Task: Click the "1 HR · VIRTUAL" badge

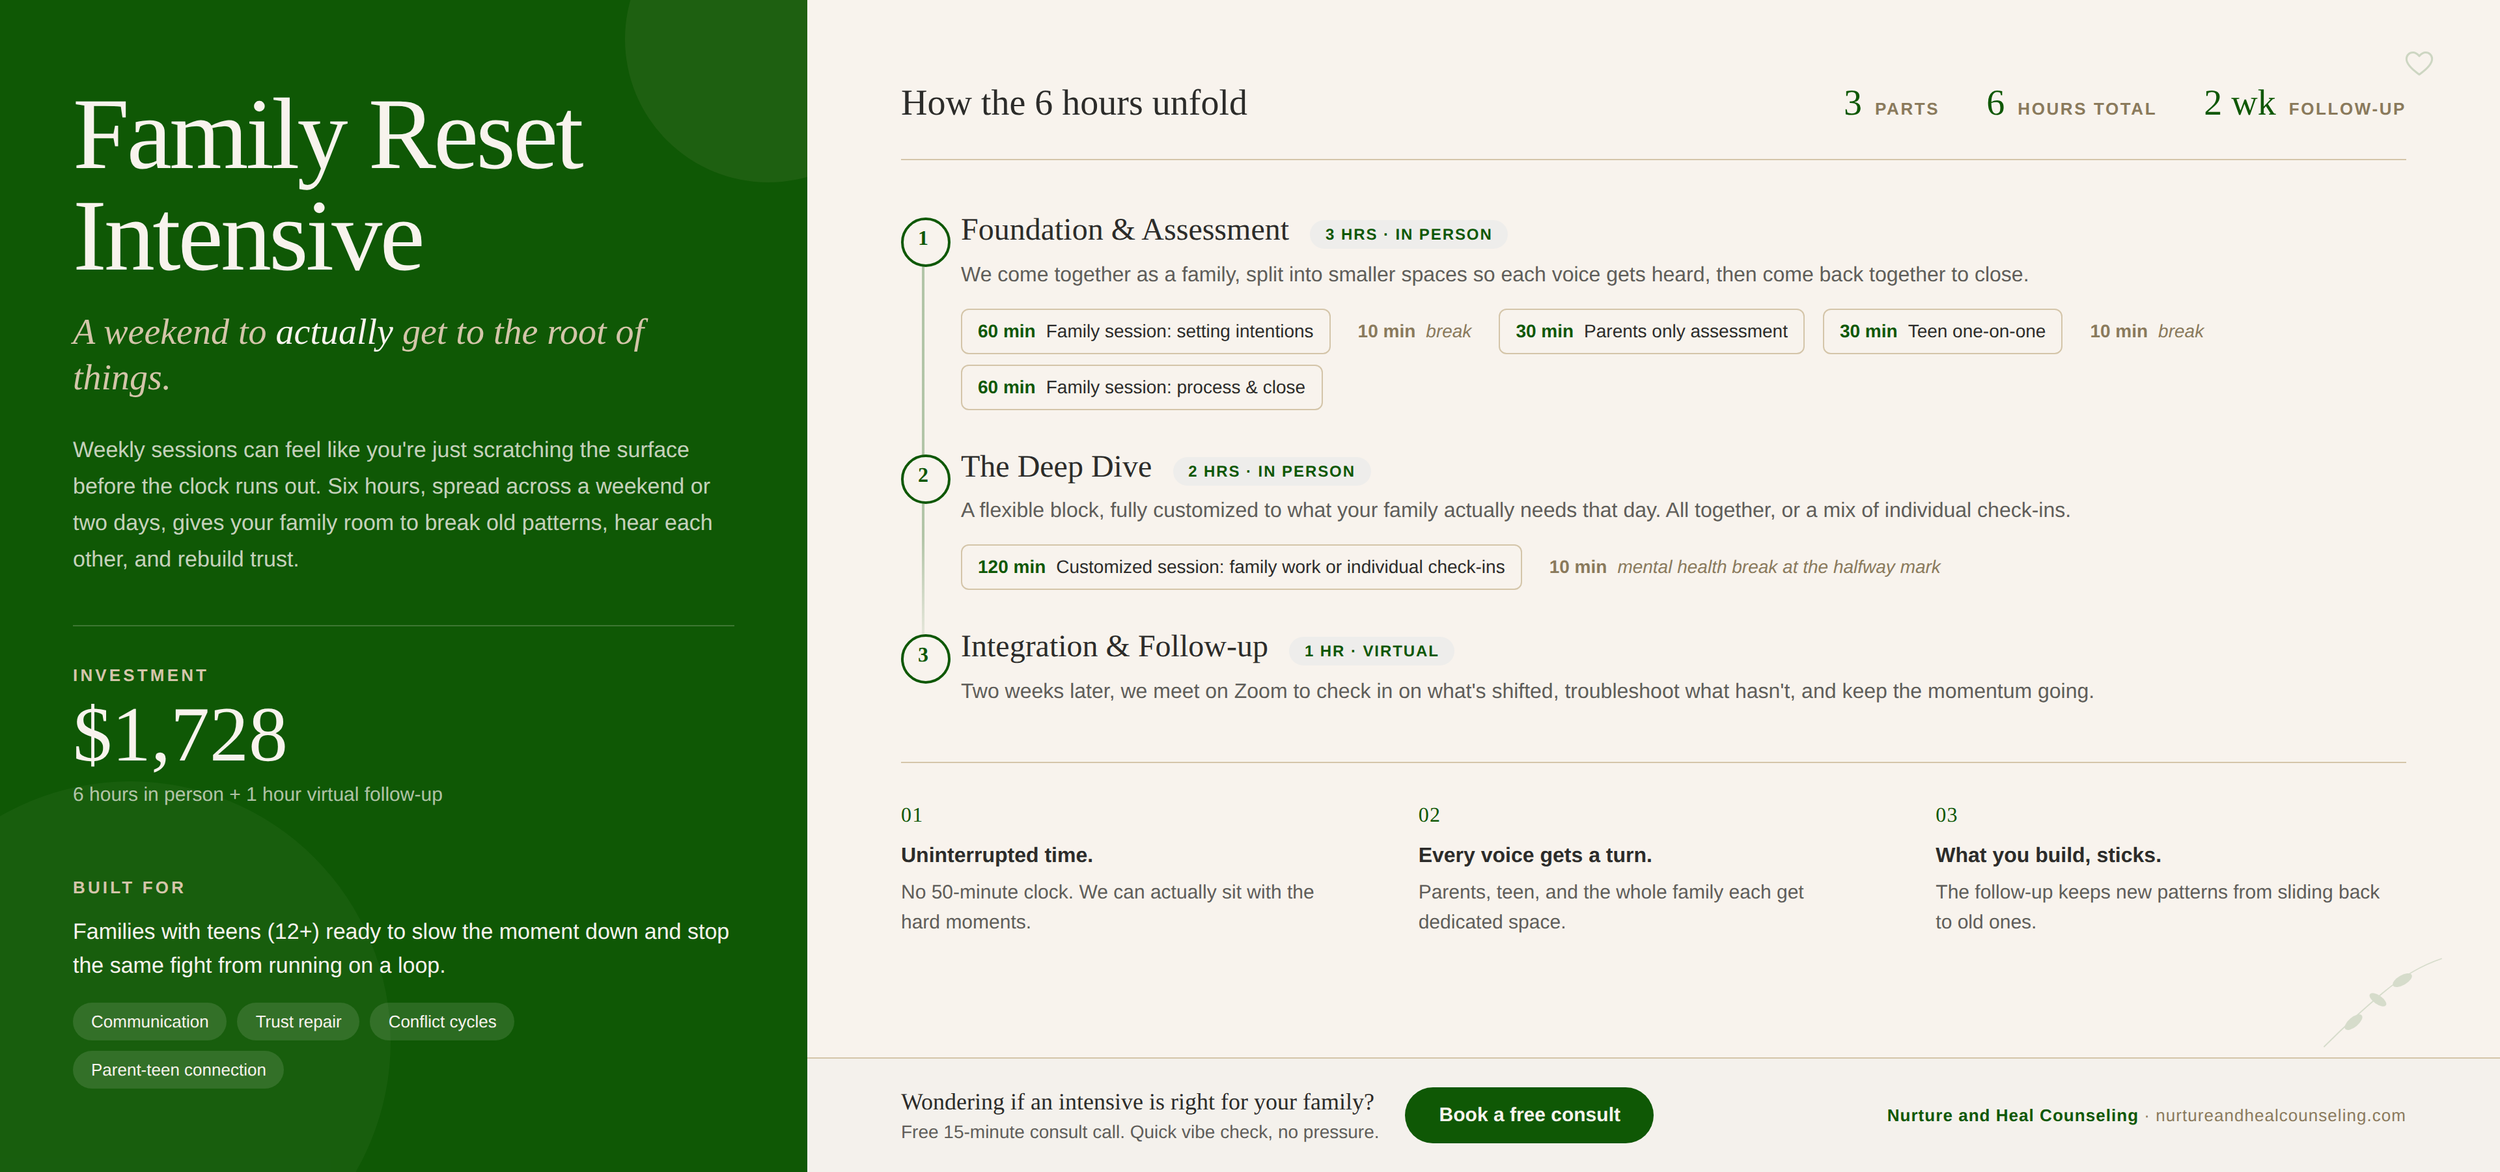Action: coord(1371,651)
